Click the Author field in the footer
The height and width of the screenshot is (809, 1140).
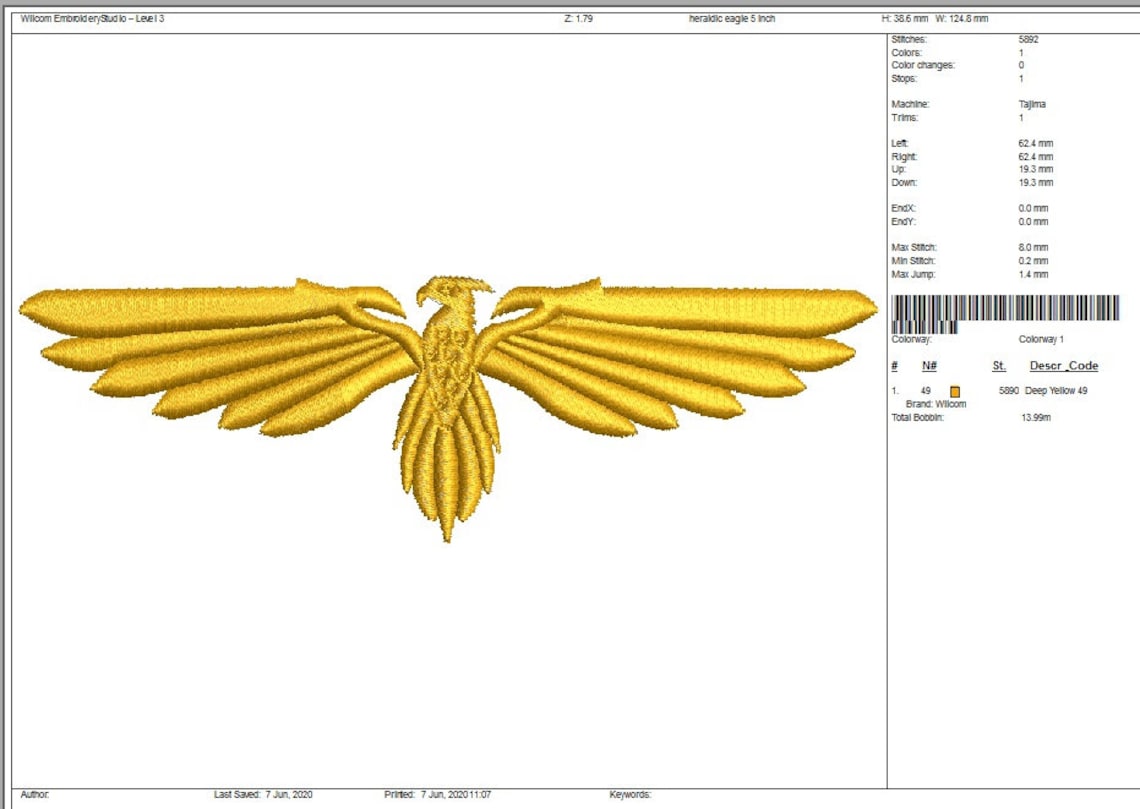pyautogui.click(x=30, y=794)
